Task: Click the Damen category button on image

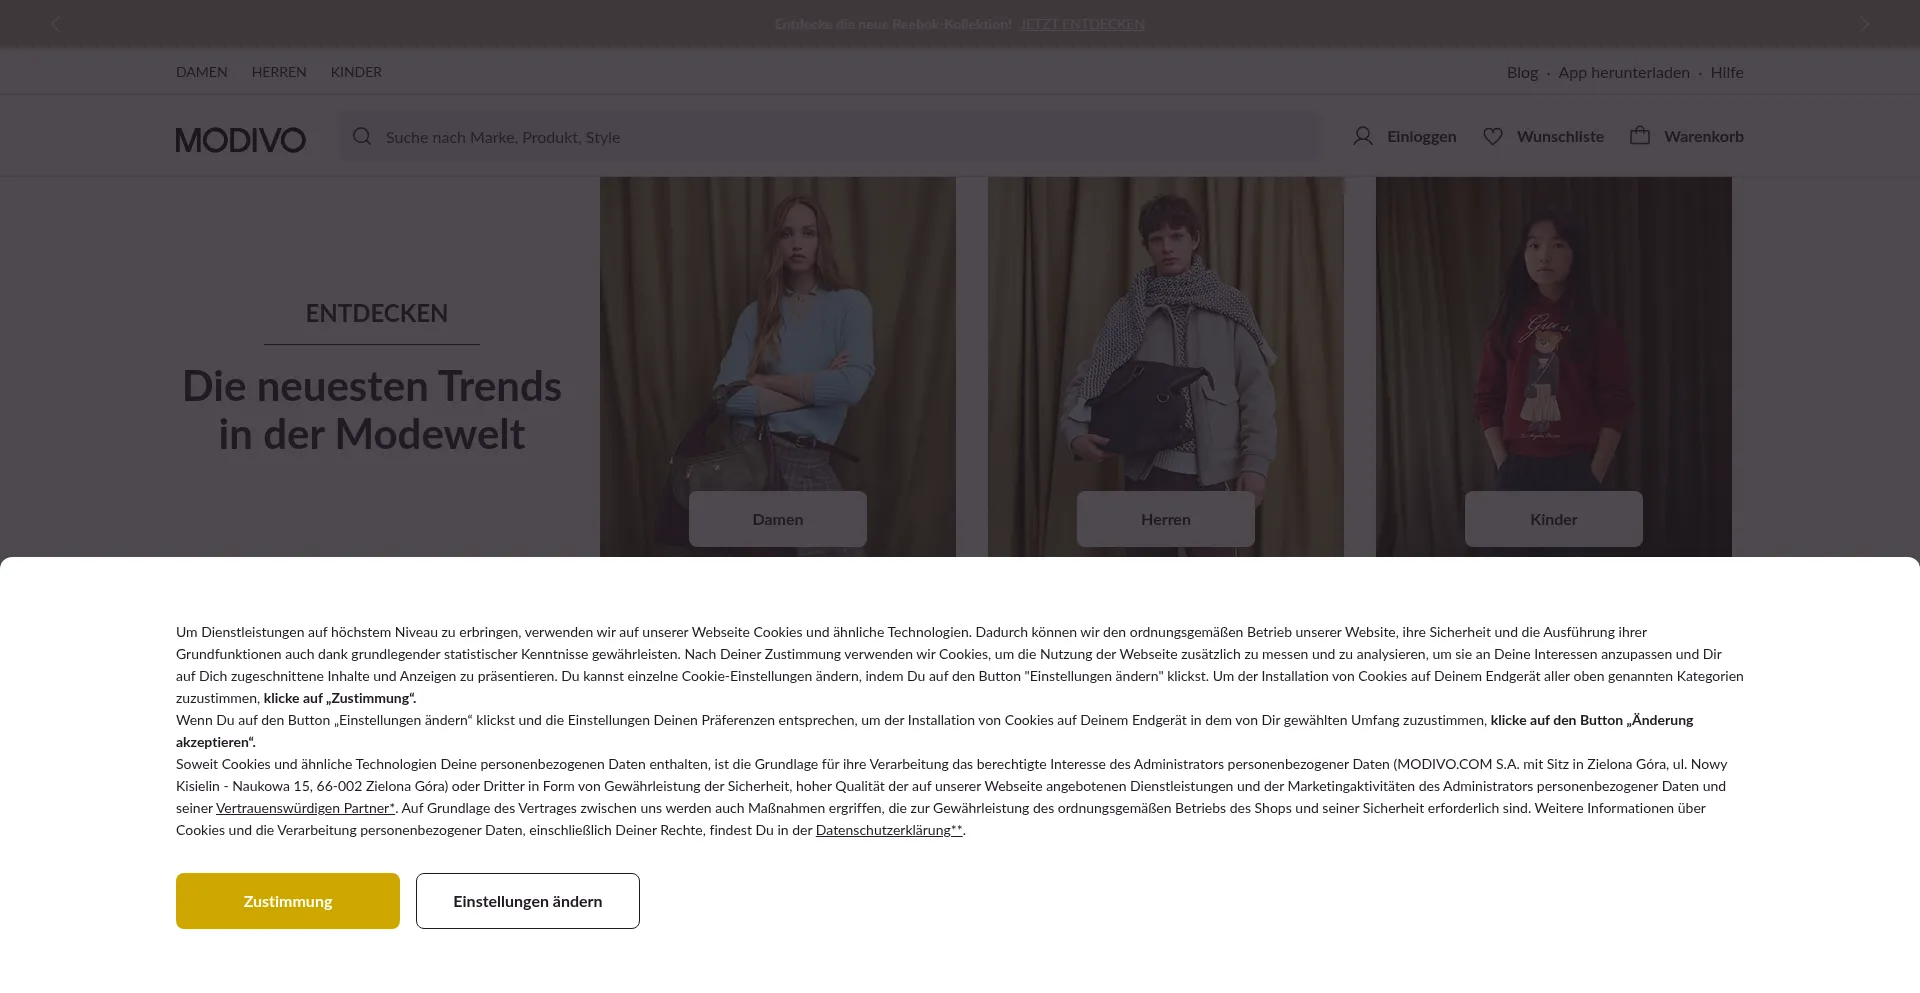Action: pos(778,519)
